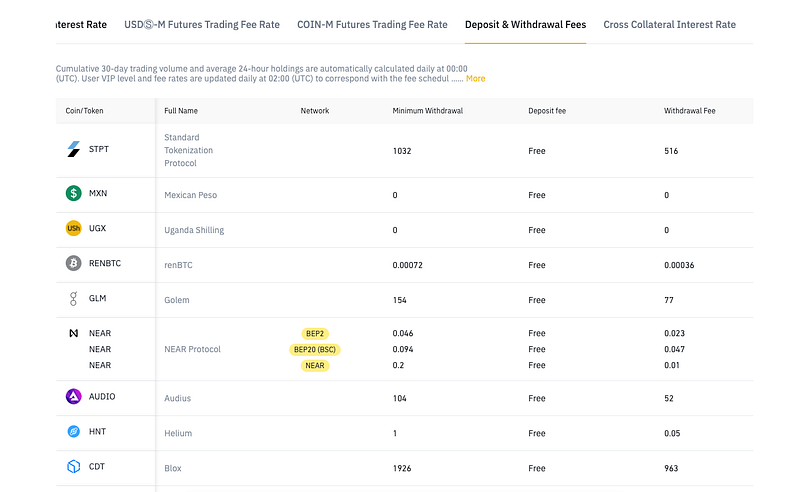Click the STPT coin icon

coord(73,150)
